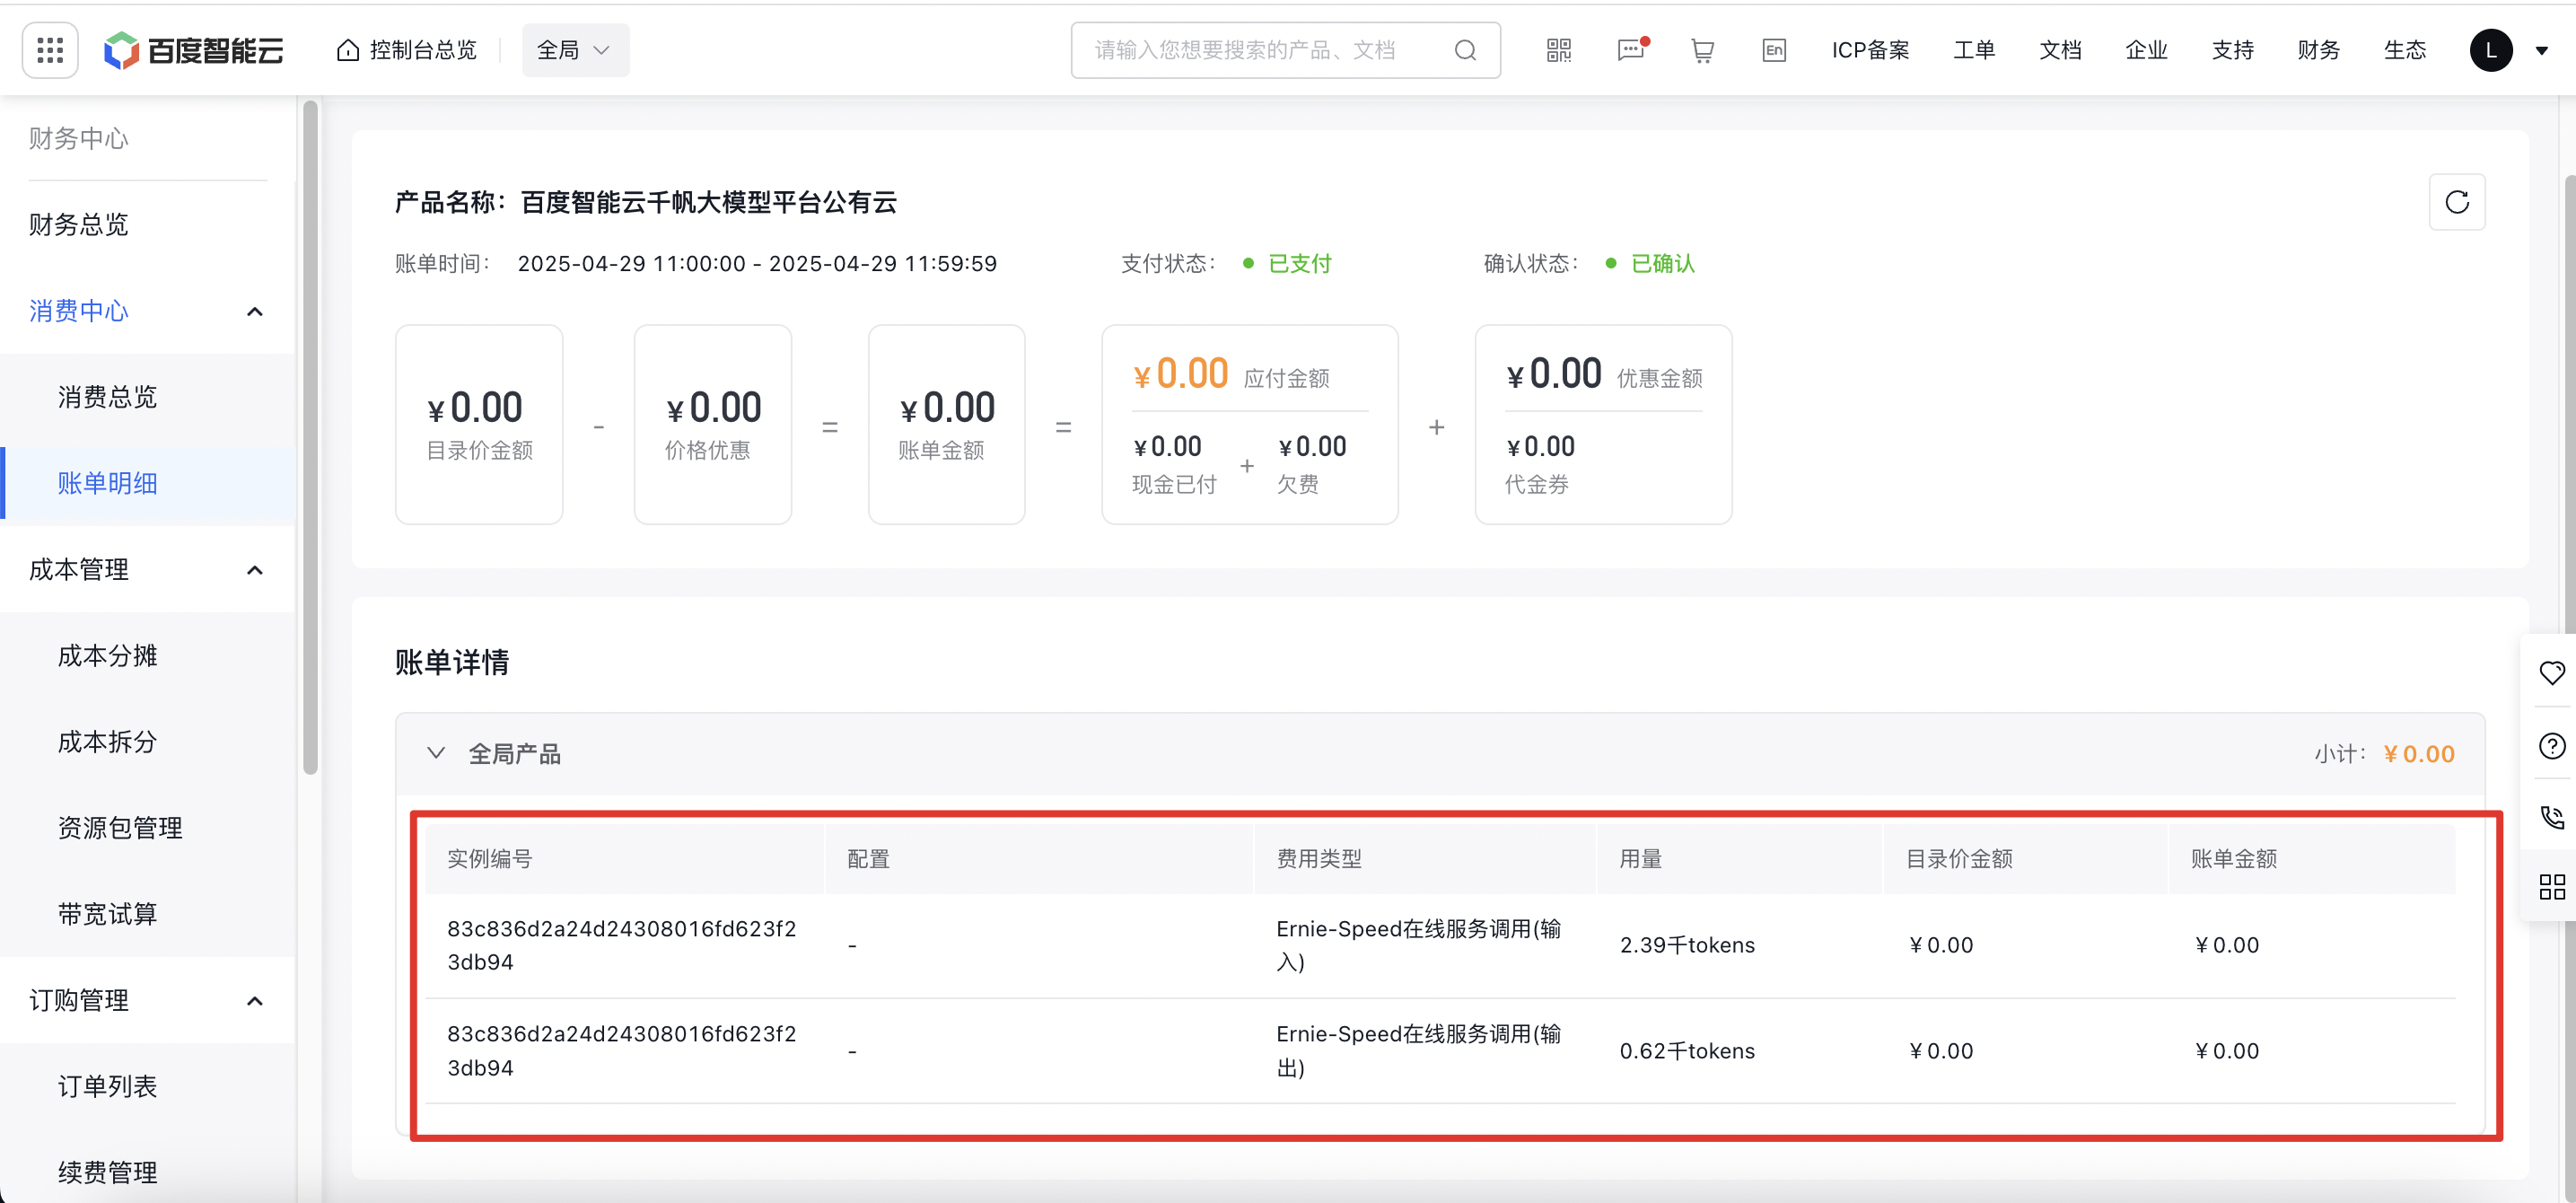Open the floating grid widget icon
Image resolution: width=2576 pixels, height=1203 pixels.
[x=2552, y=886]
